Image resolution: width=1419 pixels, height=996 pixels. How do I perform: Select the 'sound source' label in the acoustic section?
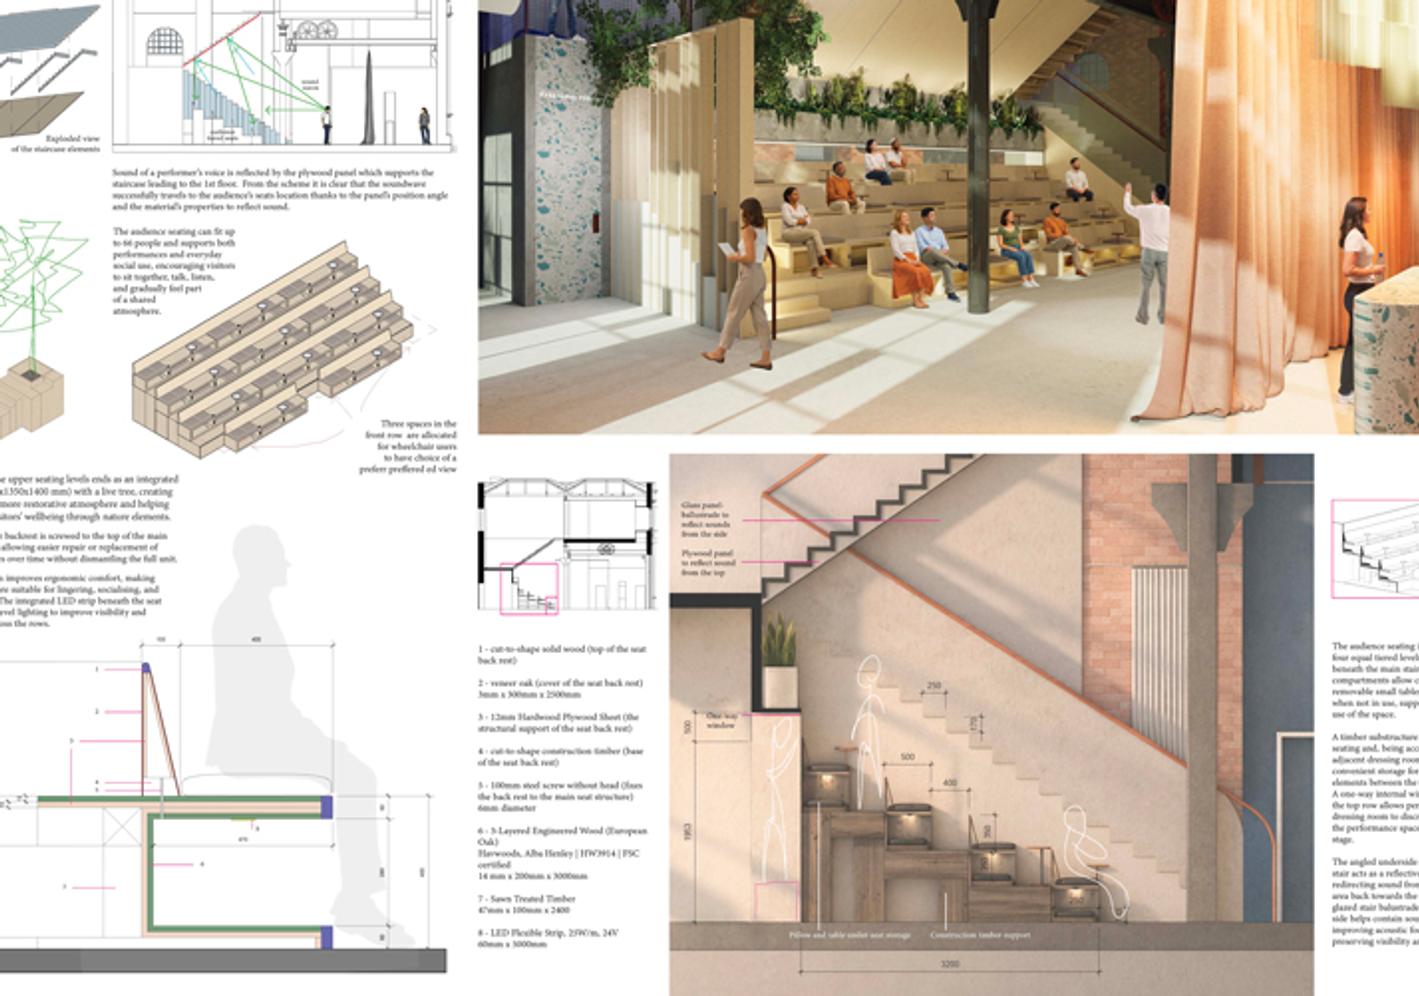(x=310, y=86)
